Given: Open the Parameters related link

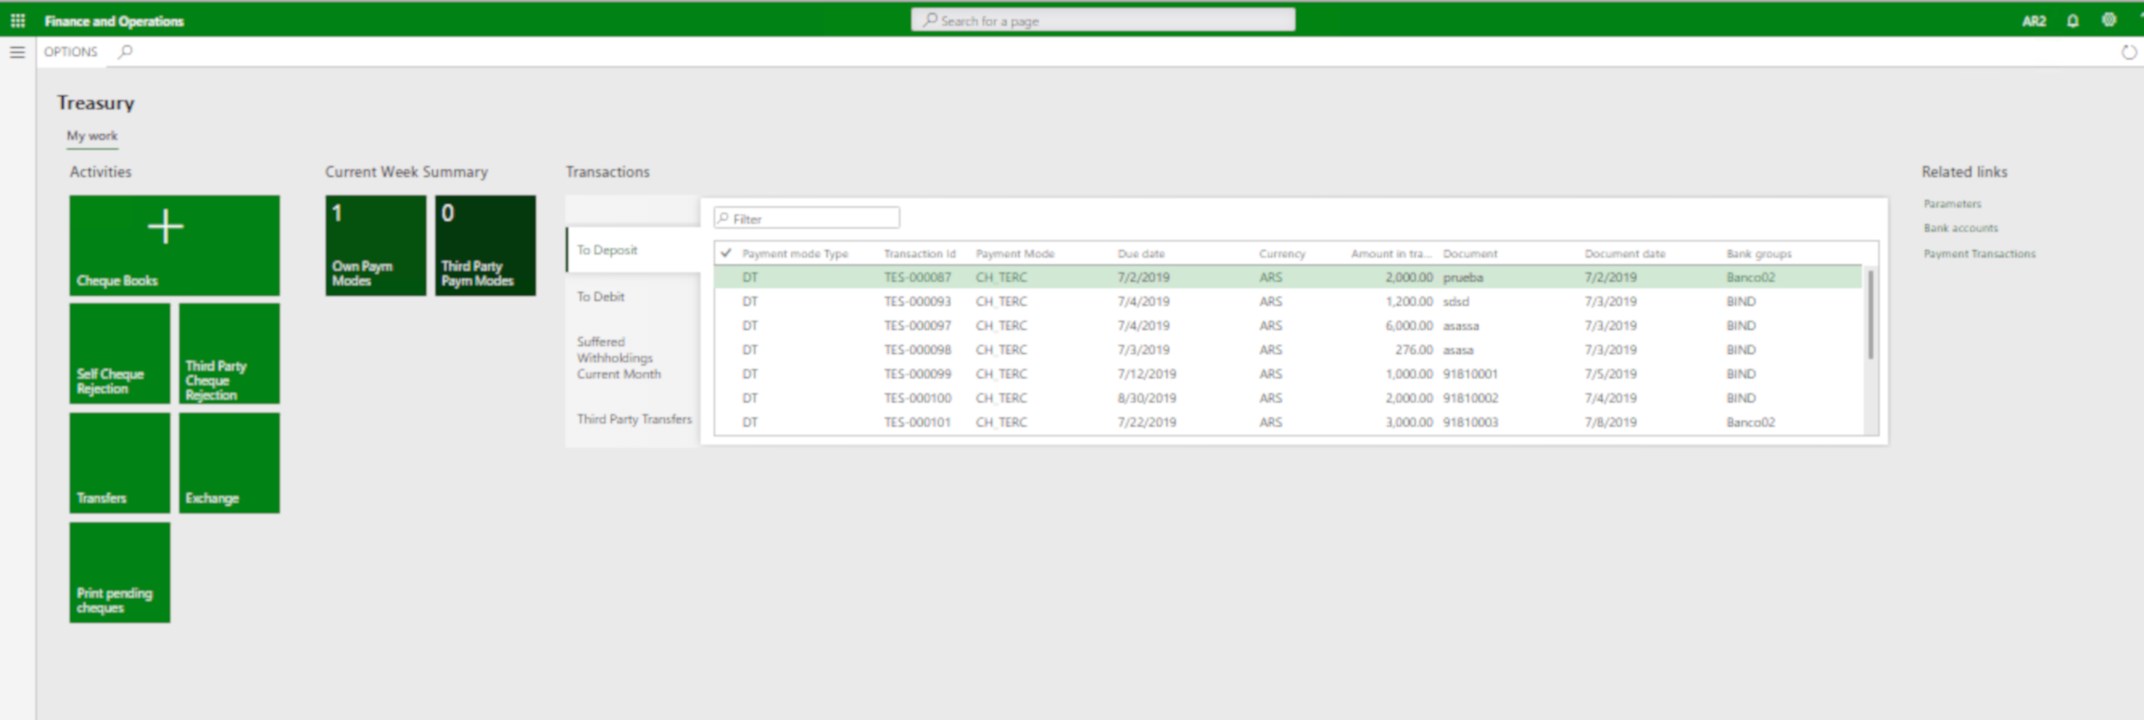Looking at the screenshot, I should tap(1952, 204).
